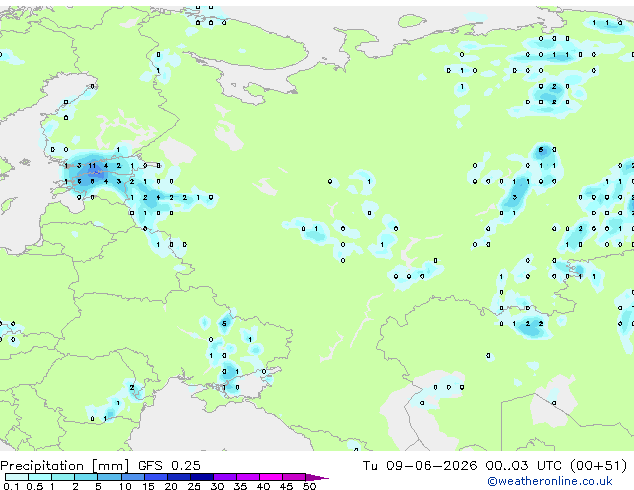Click the 45 to 50 legend swatch
Screen dimensions: 634x490
pos(294,477)
